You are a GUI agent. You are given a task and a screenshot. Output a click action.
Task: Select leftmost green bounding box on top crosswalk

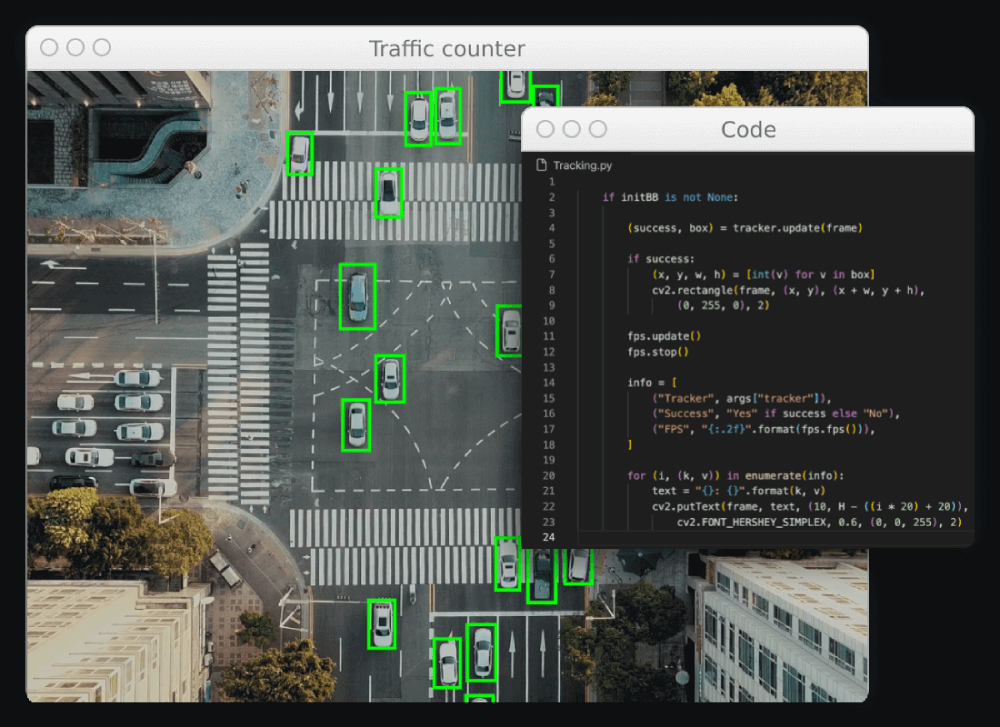300,154
